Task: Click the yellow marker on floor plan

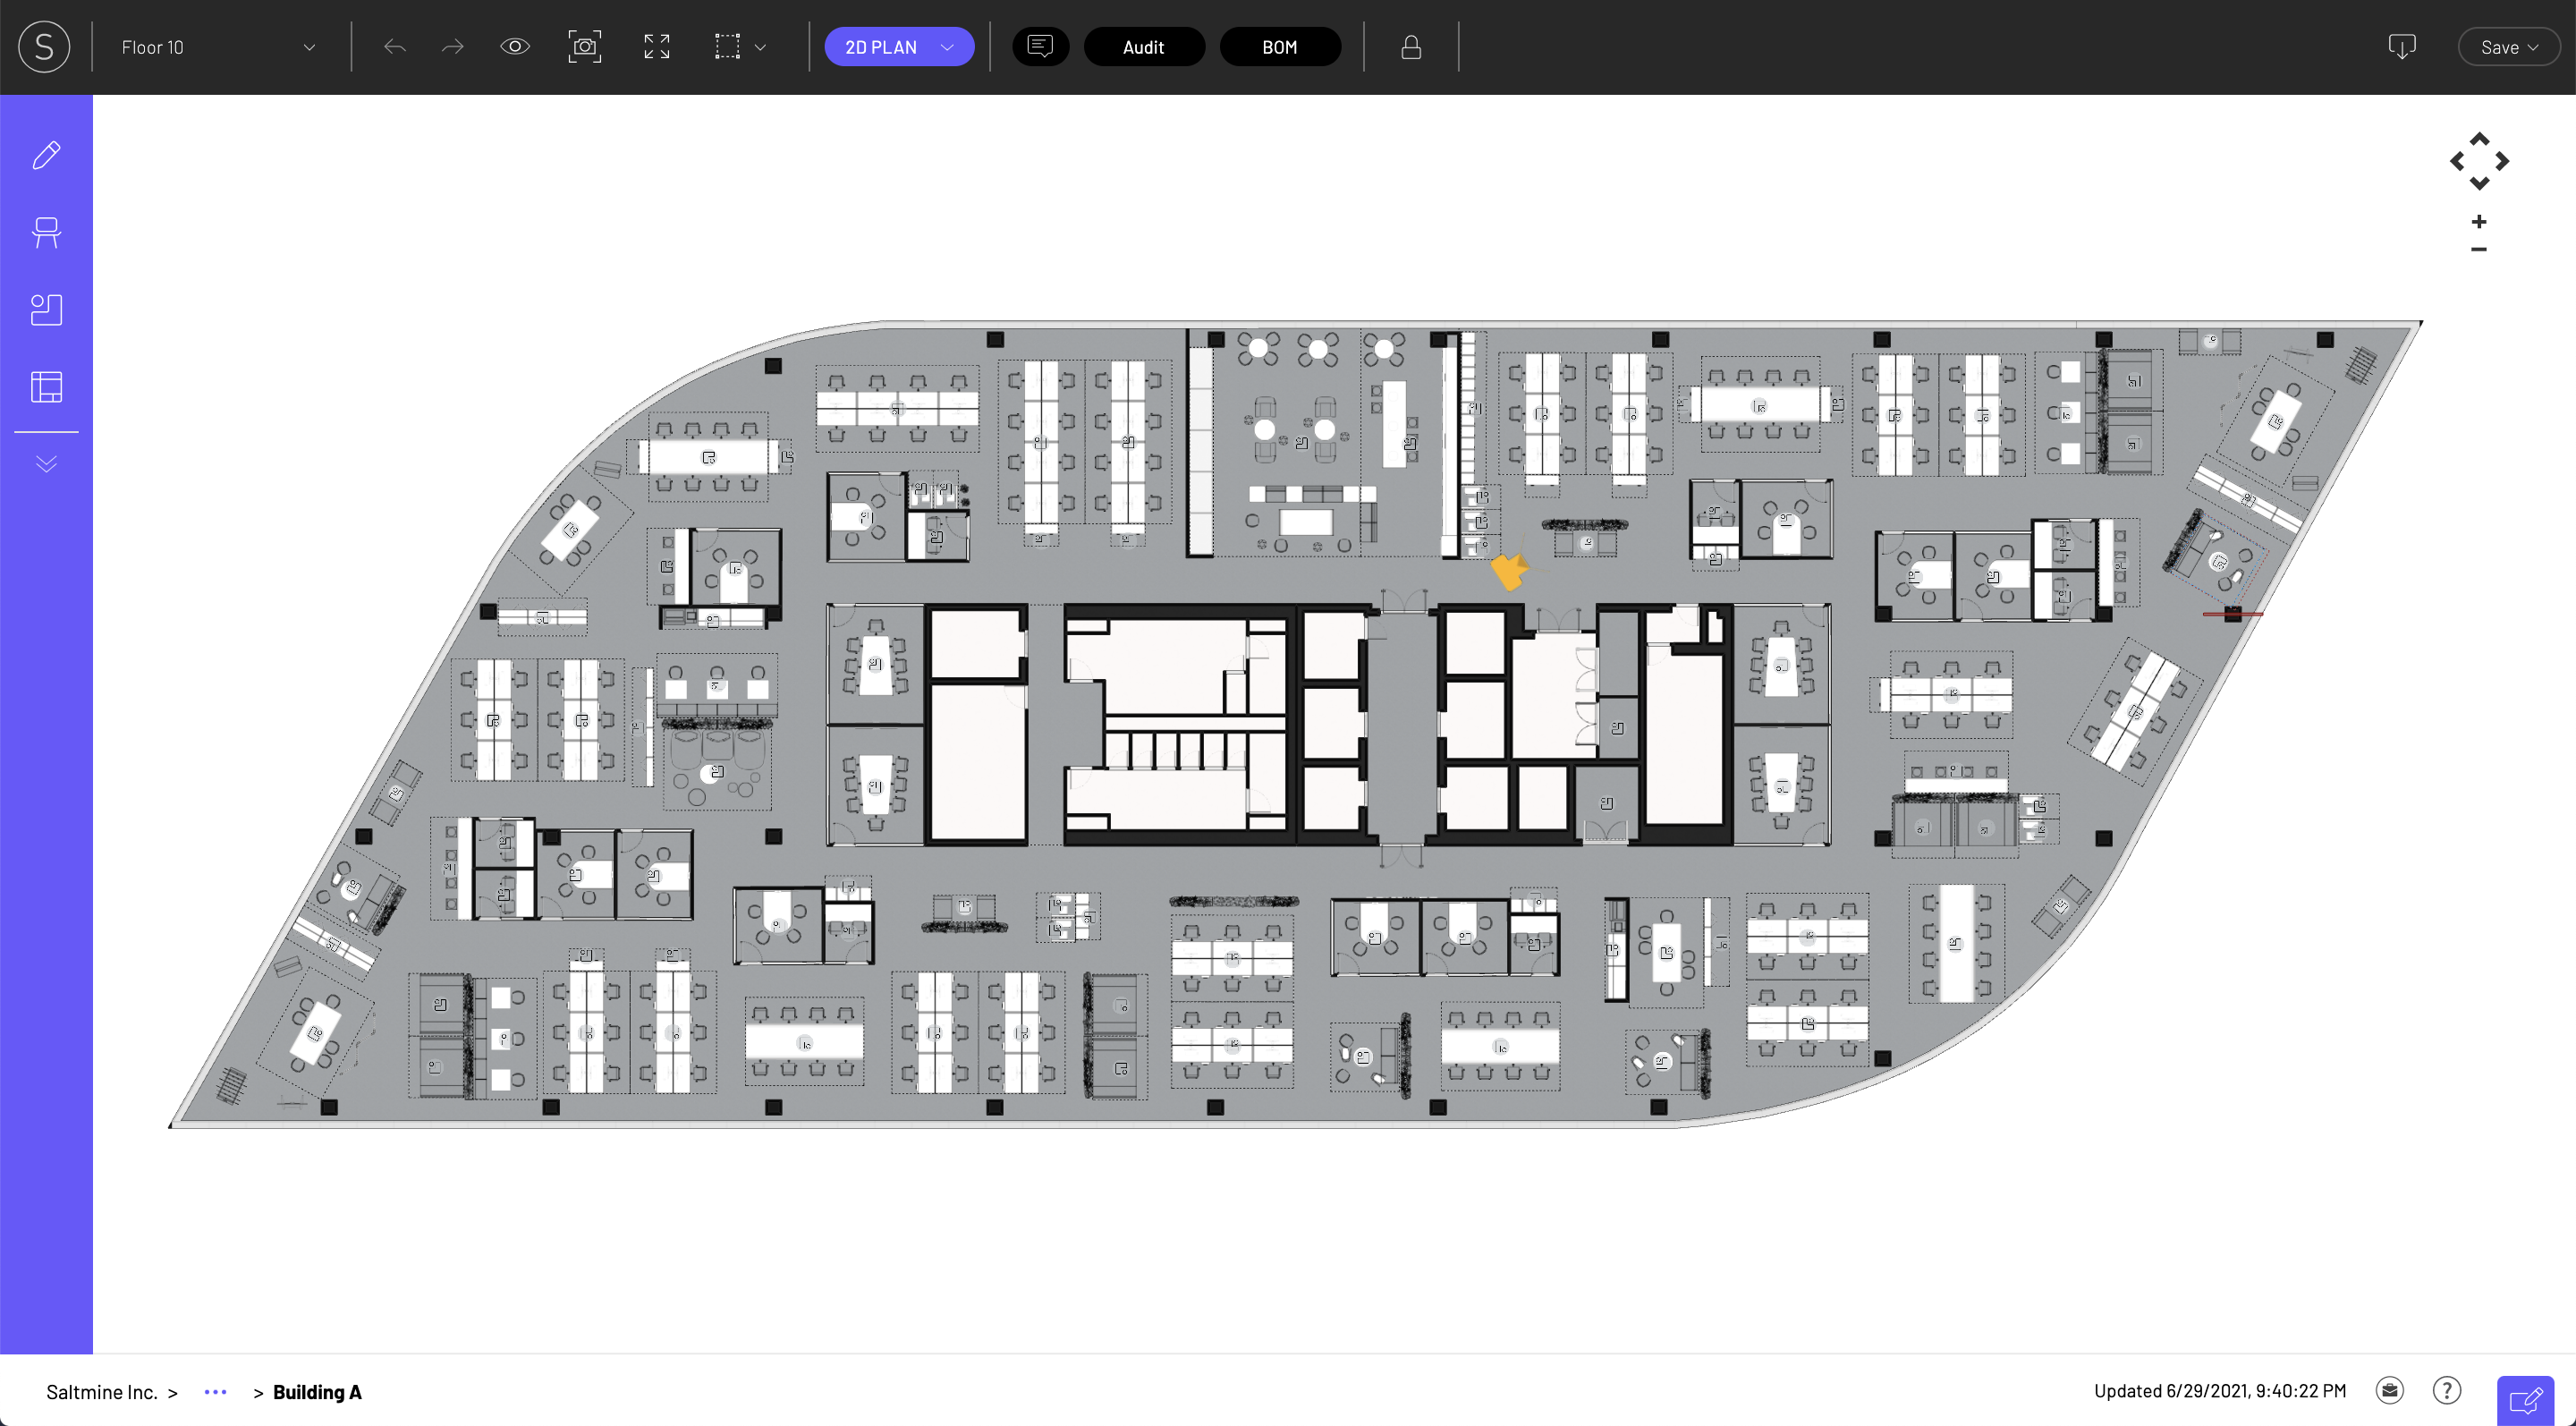Action: tap(1509, 571)
